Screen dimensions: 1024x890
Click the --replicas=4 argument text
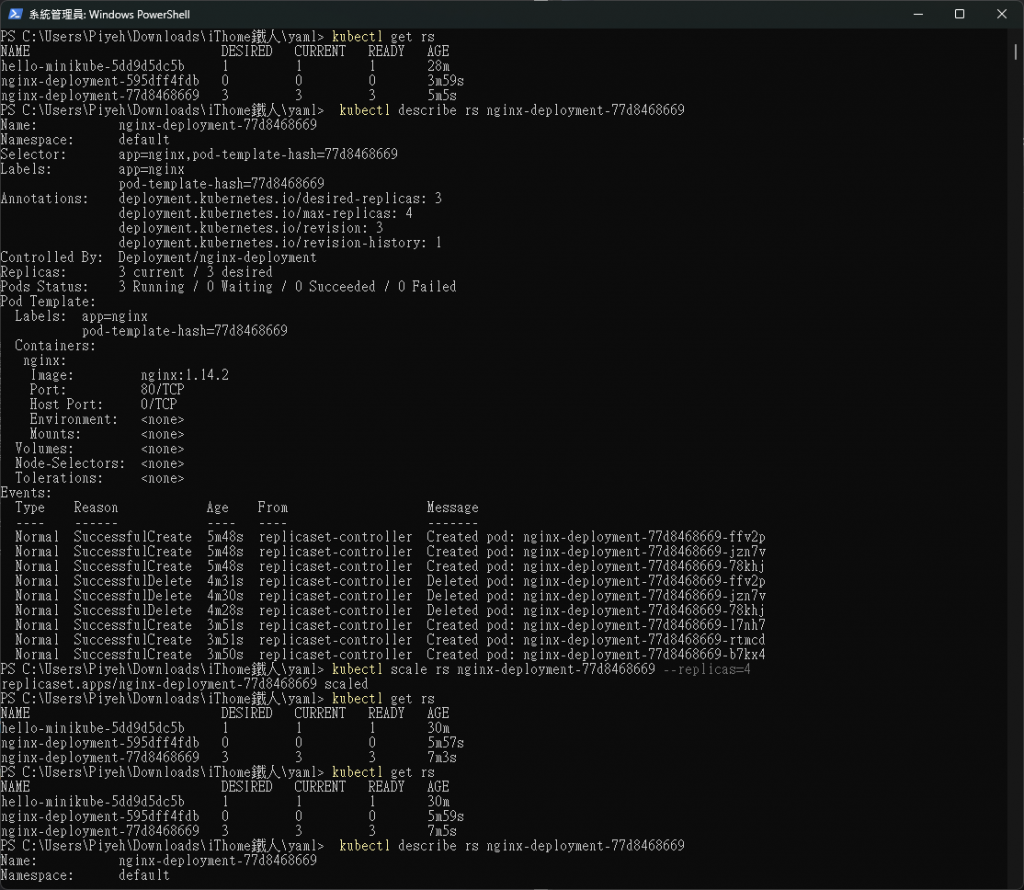click(x=707, y=669)
